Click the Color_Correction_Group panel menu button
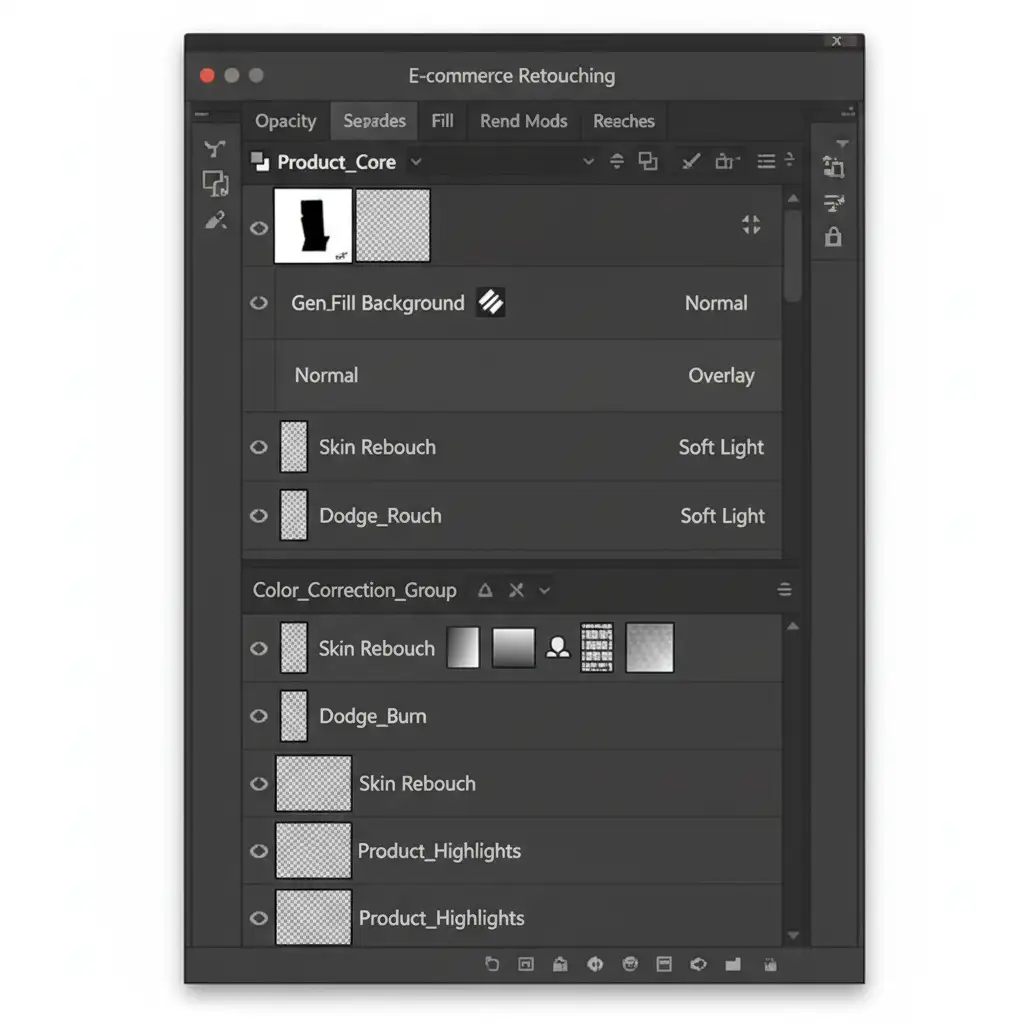 785,590
